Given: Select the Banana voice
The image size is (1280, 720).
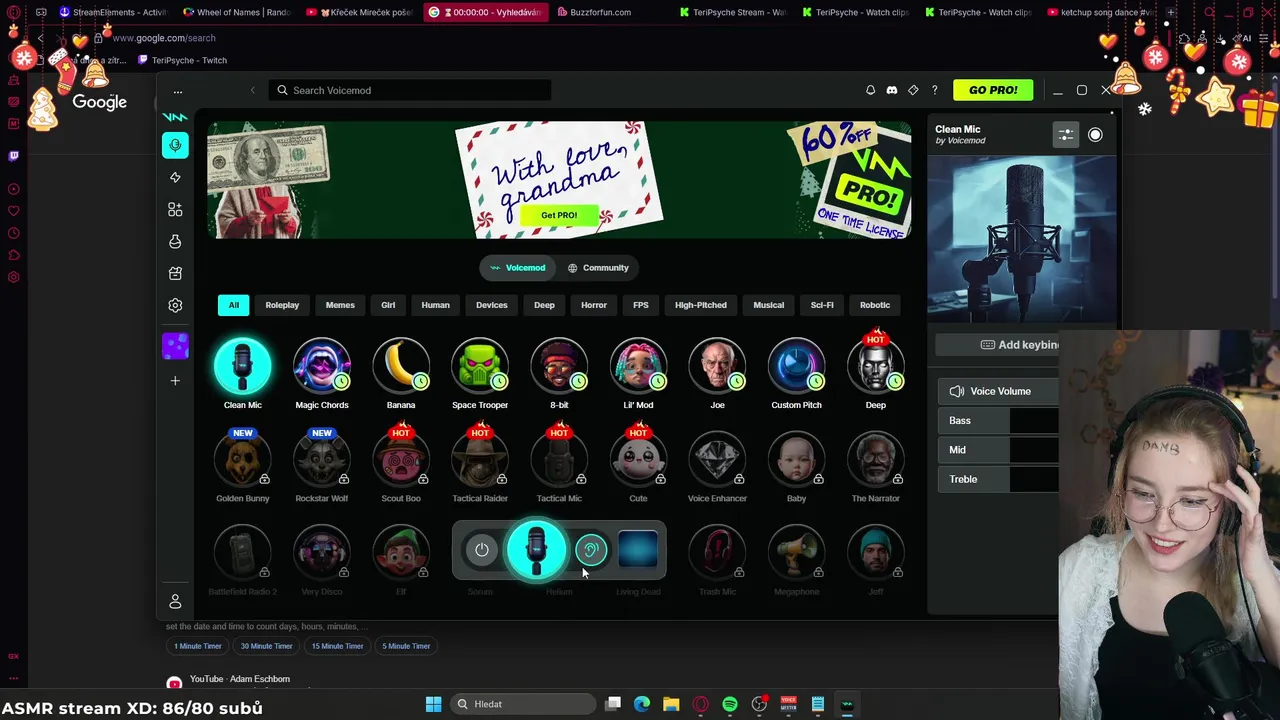Looking at the screenshot, I should [x=401, y=366].
